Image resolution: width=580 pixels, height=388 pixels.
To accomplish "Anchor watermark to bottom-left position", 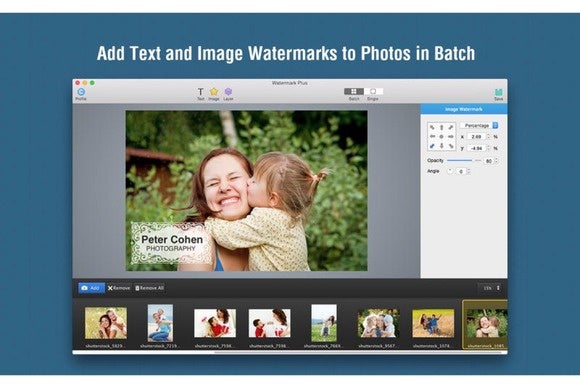I will 432,146.
